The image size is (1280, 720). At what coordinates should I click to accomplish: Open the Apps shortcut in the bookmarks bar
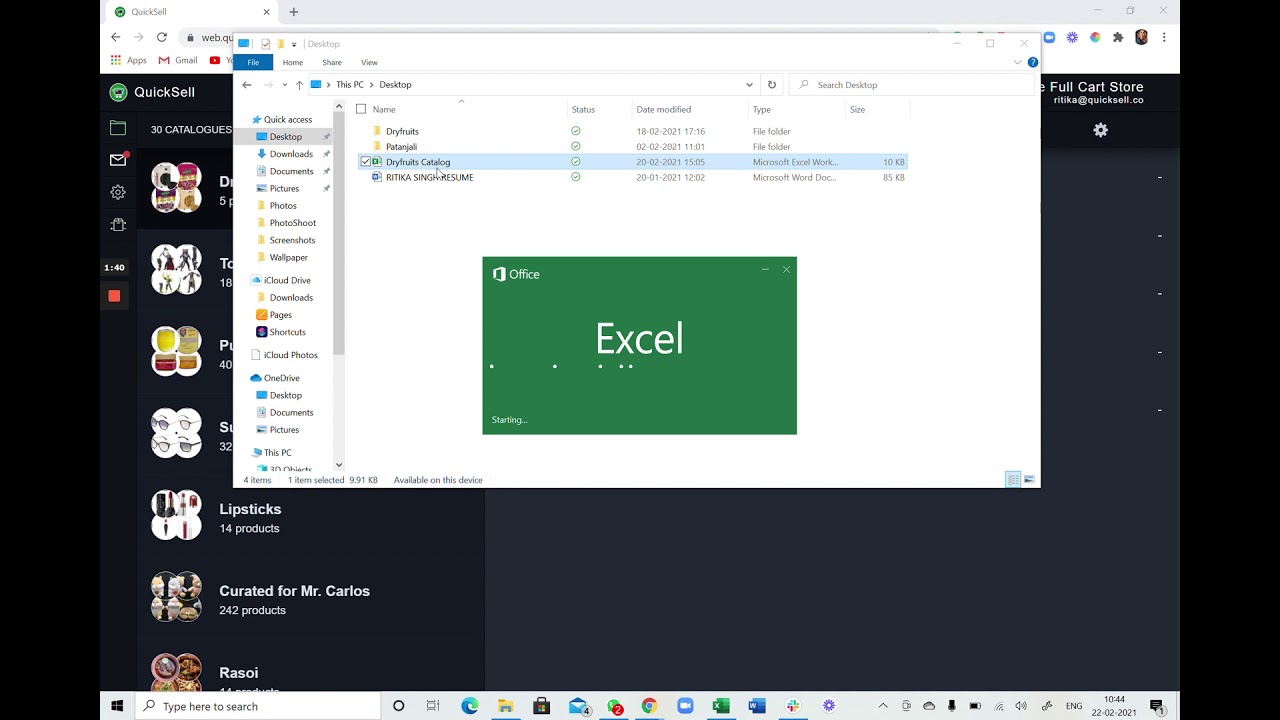tap(128, 60)
